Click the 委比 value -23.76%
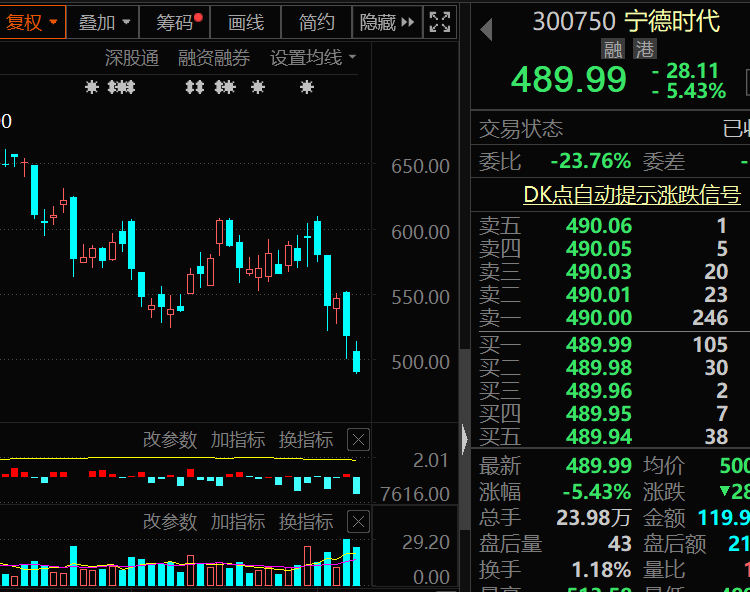The image size is (750, 592). pyautogui.click(x=591, y=161)
